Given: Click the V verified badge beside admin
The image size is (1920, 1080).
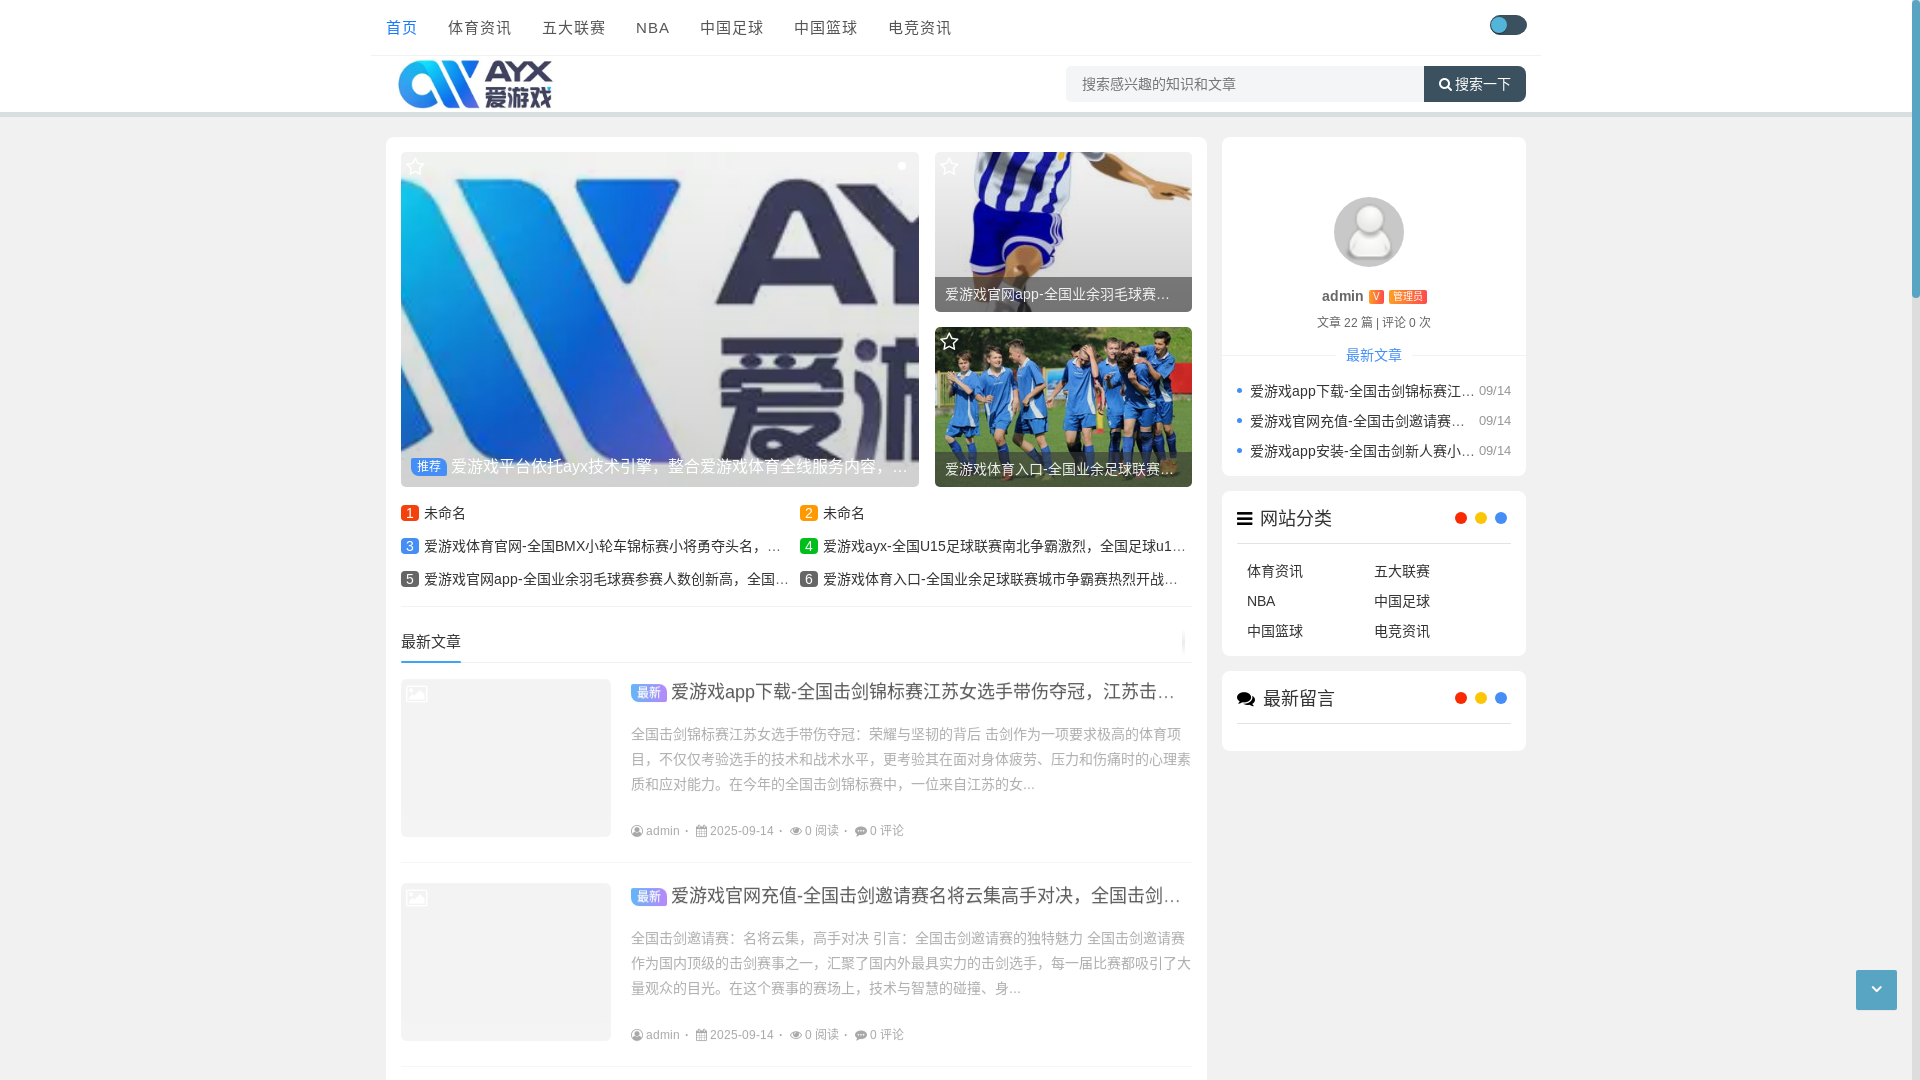Looking at the screenshot, I should [1376, 297].
